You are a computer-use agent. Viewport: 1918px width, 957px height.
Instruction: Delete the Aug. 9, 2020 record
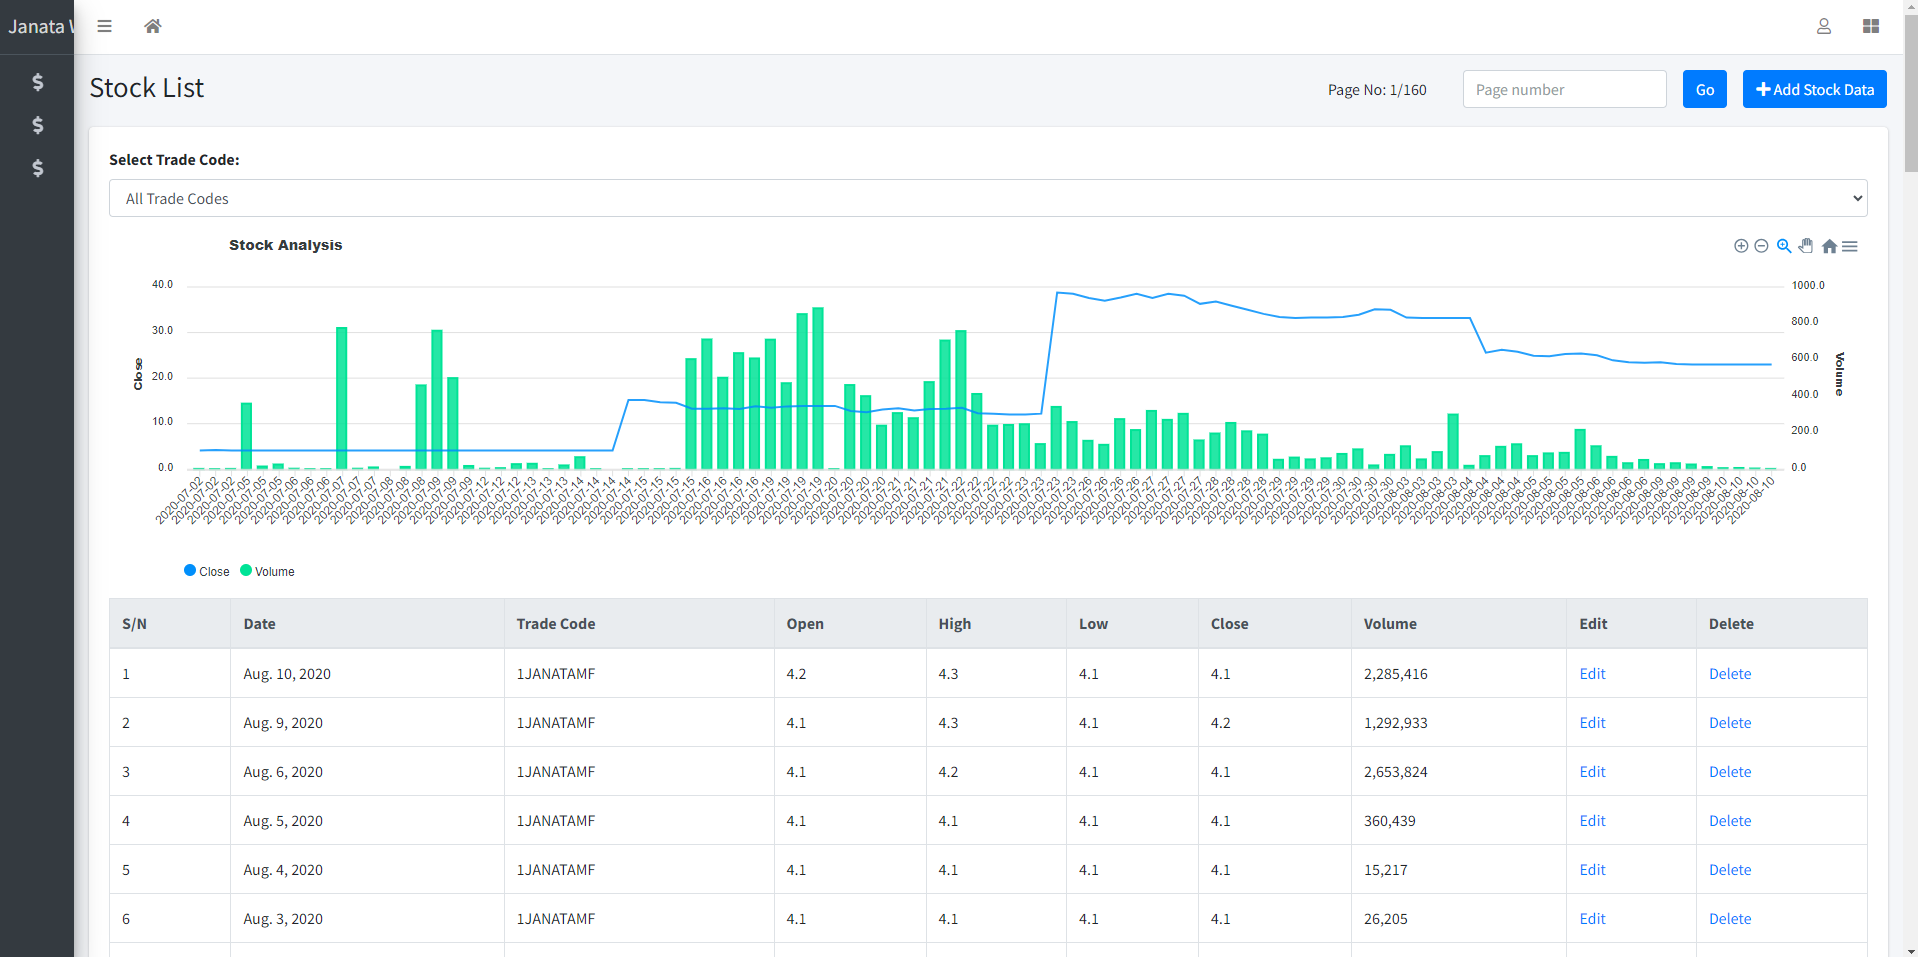point(1729,722)
